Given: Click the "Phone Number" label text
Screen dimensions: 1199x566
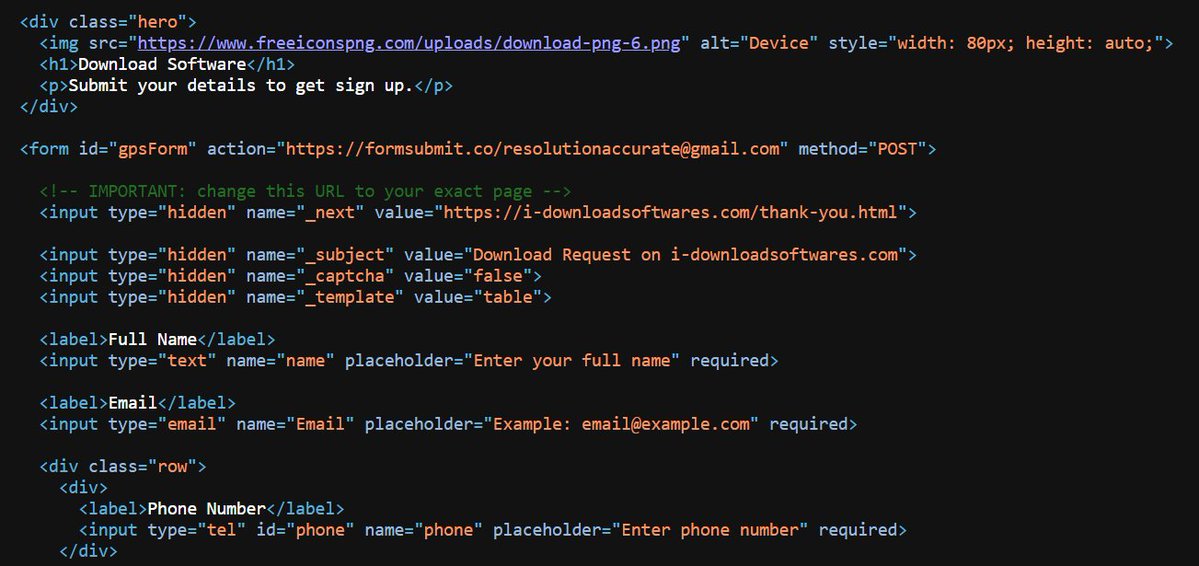Looking at the screenshot, I should 206,509.
